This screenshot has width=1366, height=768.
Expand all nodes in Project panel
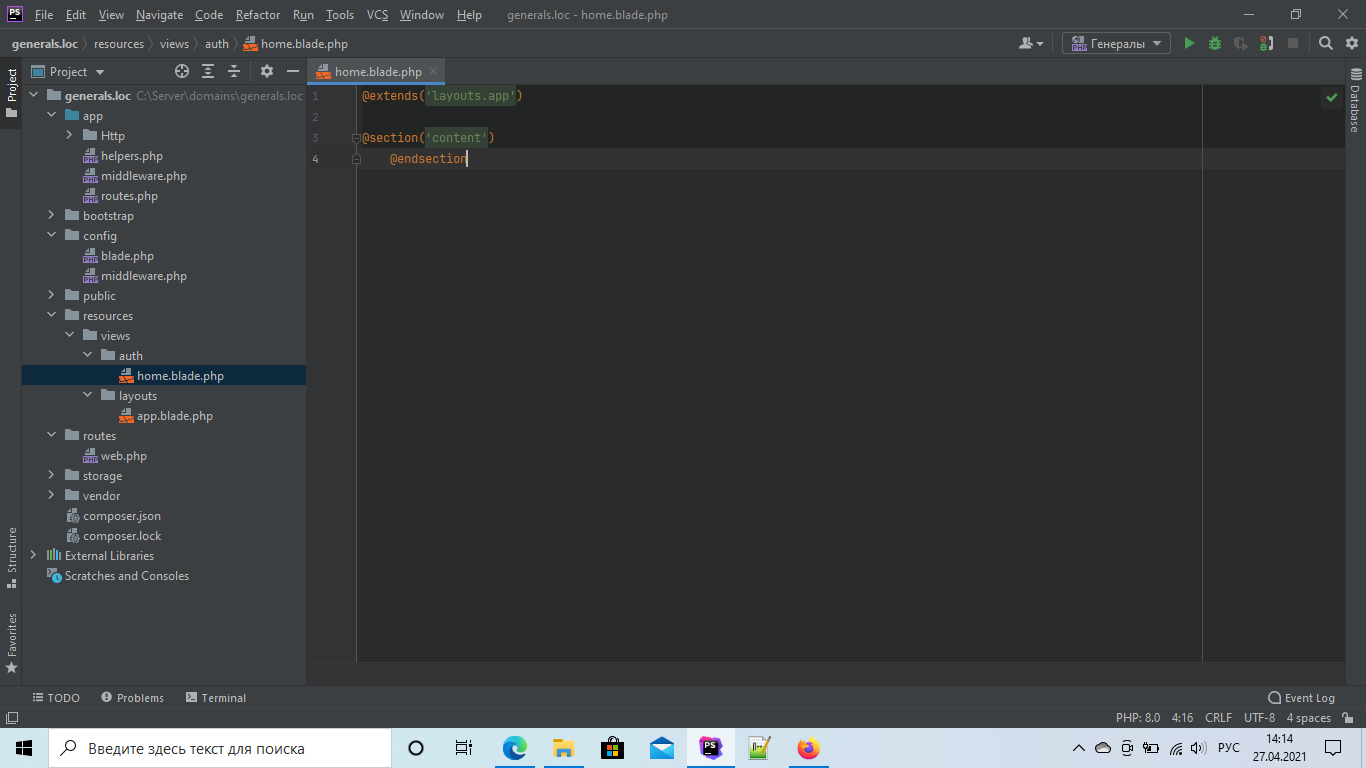point(208,71)
